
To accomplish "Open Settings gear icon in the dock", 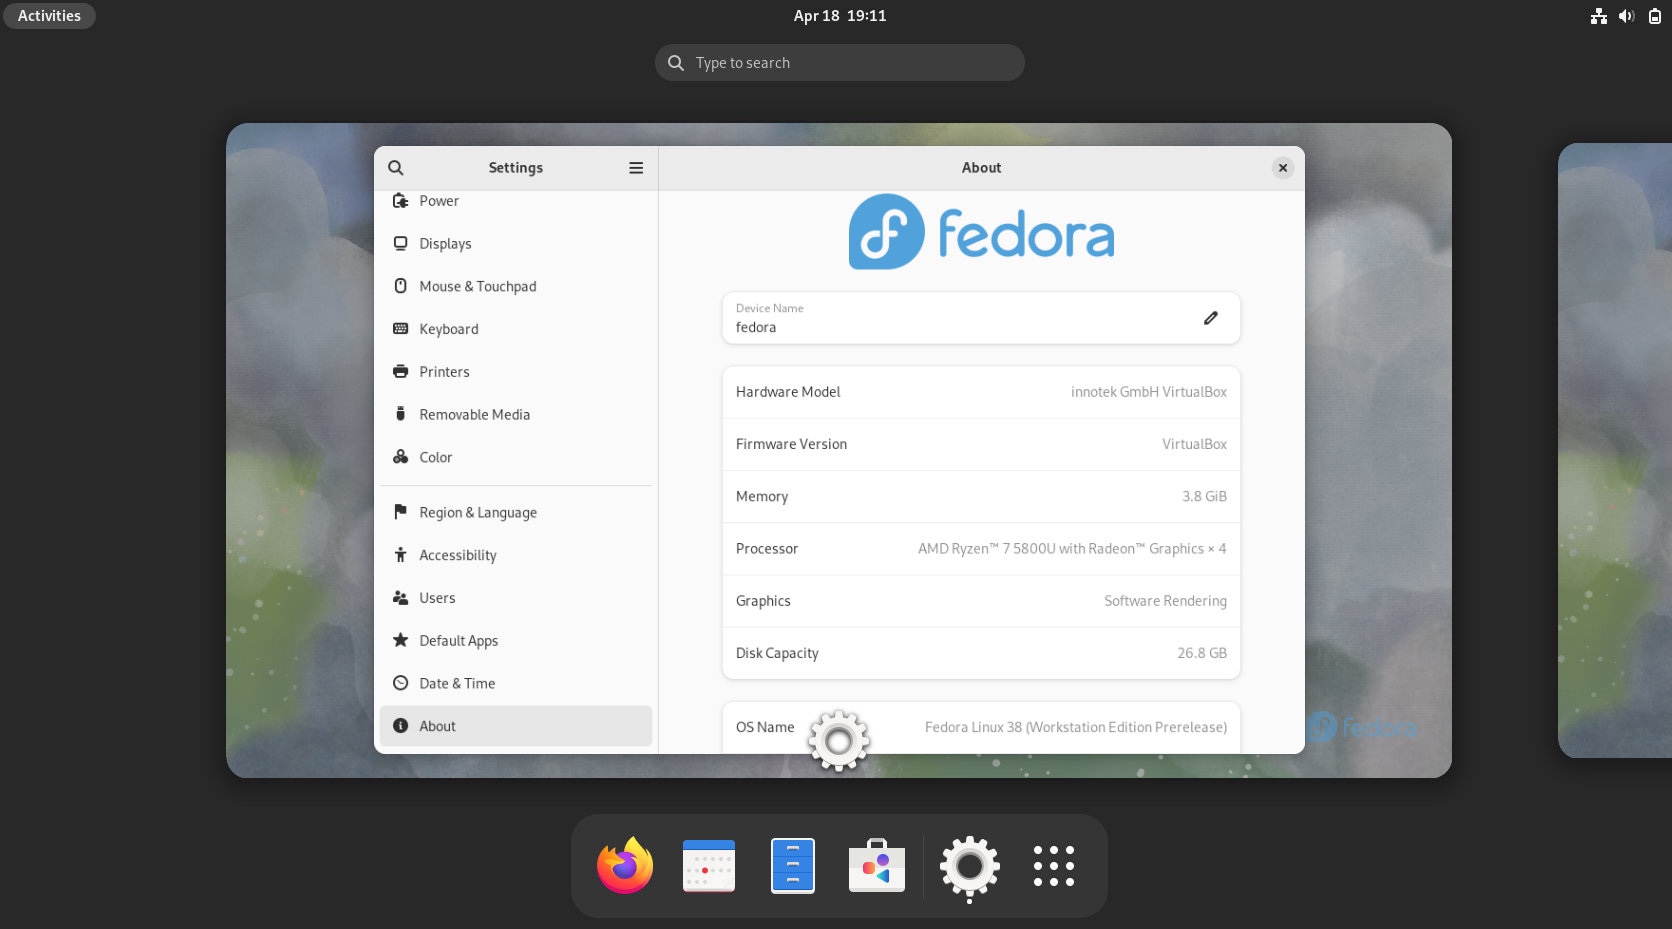I will (x=969, y=865).
